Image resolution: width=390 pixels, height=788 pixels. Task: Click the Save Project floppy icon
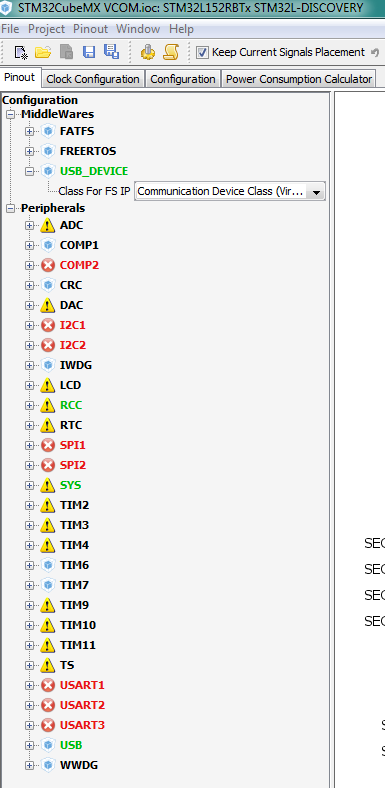pyautogui.click(x=88, y=52)
